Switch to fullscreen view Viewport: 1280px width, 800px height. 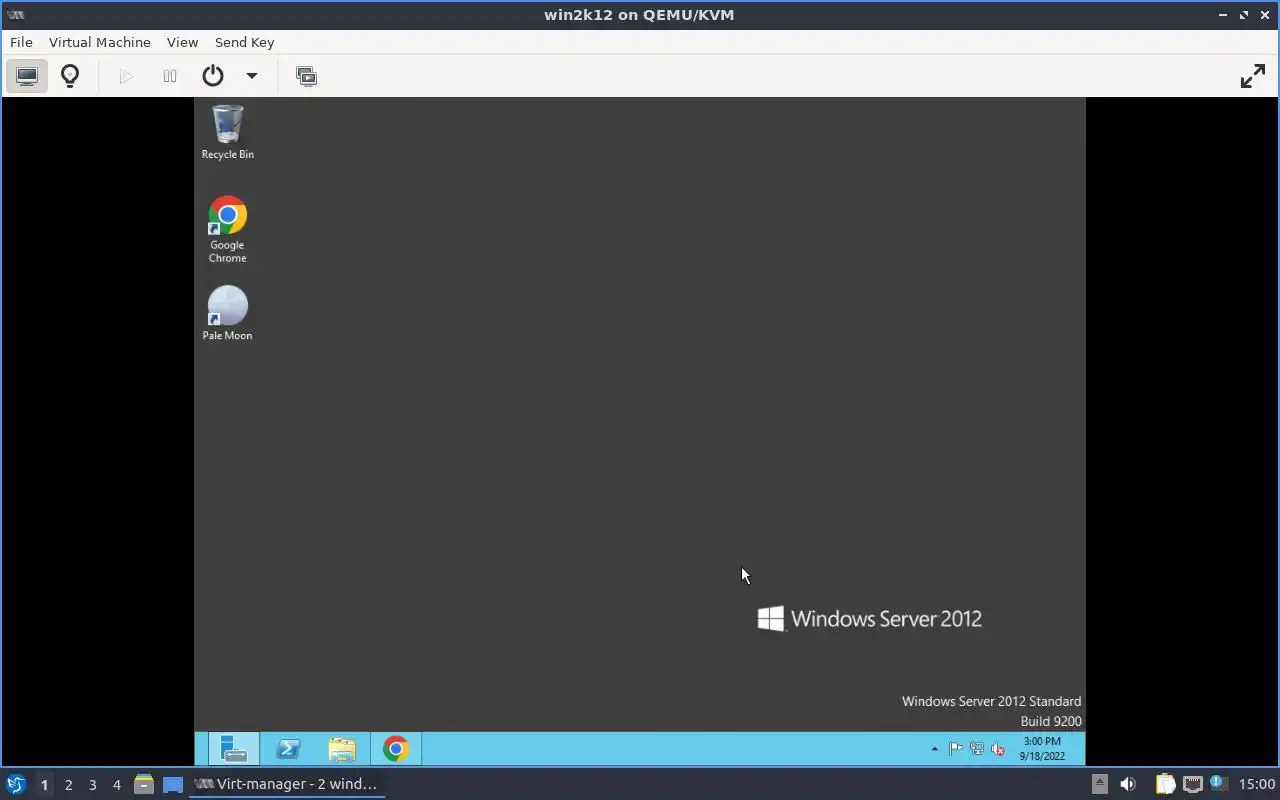tap(1252, 76)
